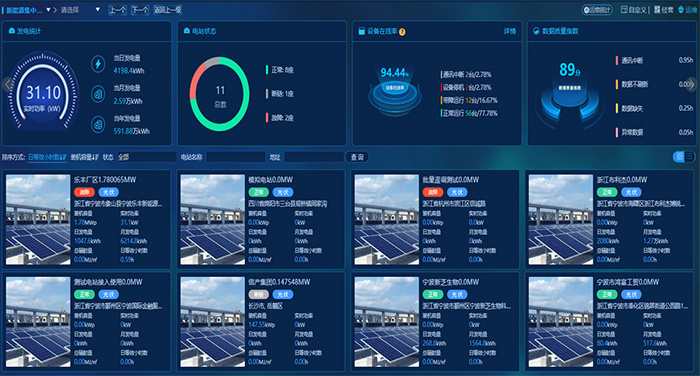The height and width of the screenshot is (376, 700).
Task: Open the 状态 filter dropdown showing 全部
Action: 147,157
